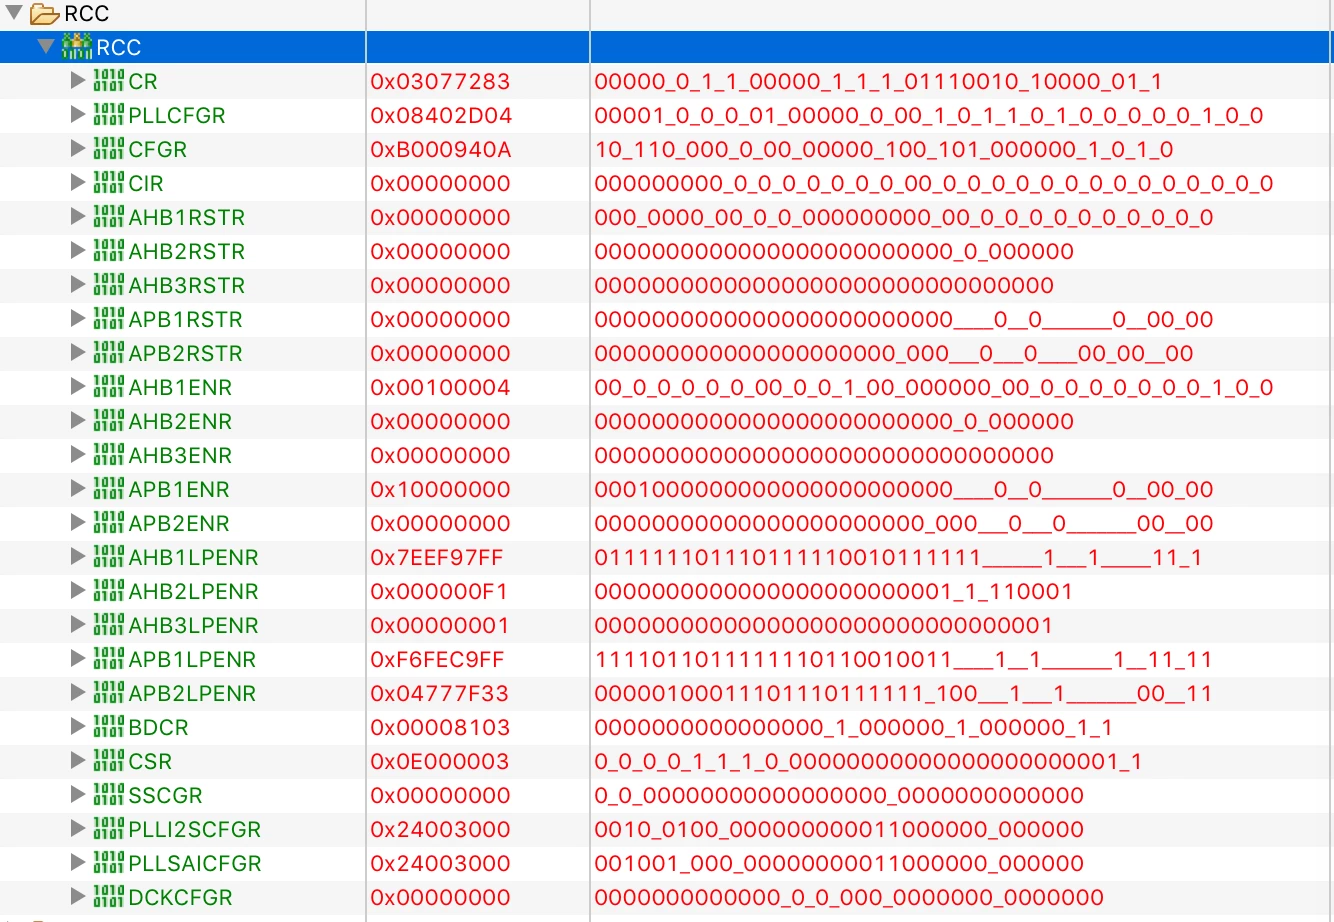Screen dimensions: 1334x922
Task: Collapse the top-level RCC folder
Action: (x=14, y=13)
